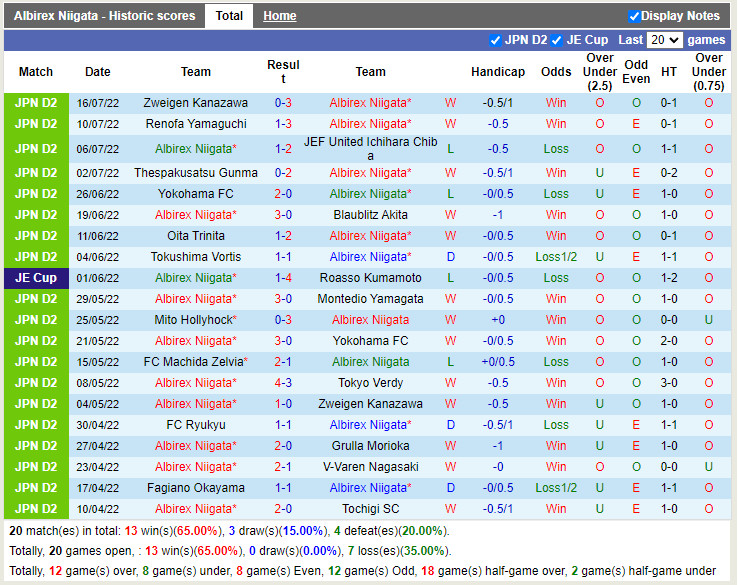This screenshot has height=585, width=738.
Task: Click HT score 0-2 in Thespakusatsu Gunma row
Action: tap(669, 173)
